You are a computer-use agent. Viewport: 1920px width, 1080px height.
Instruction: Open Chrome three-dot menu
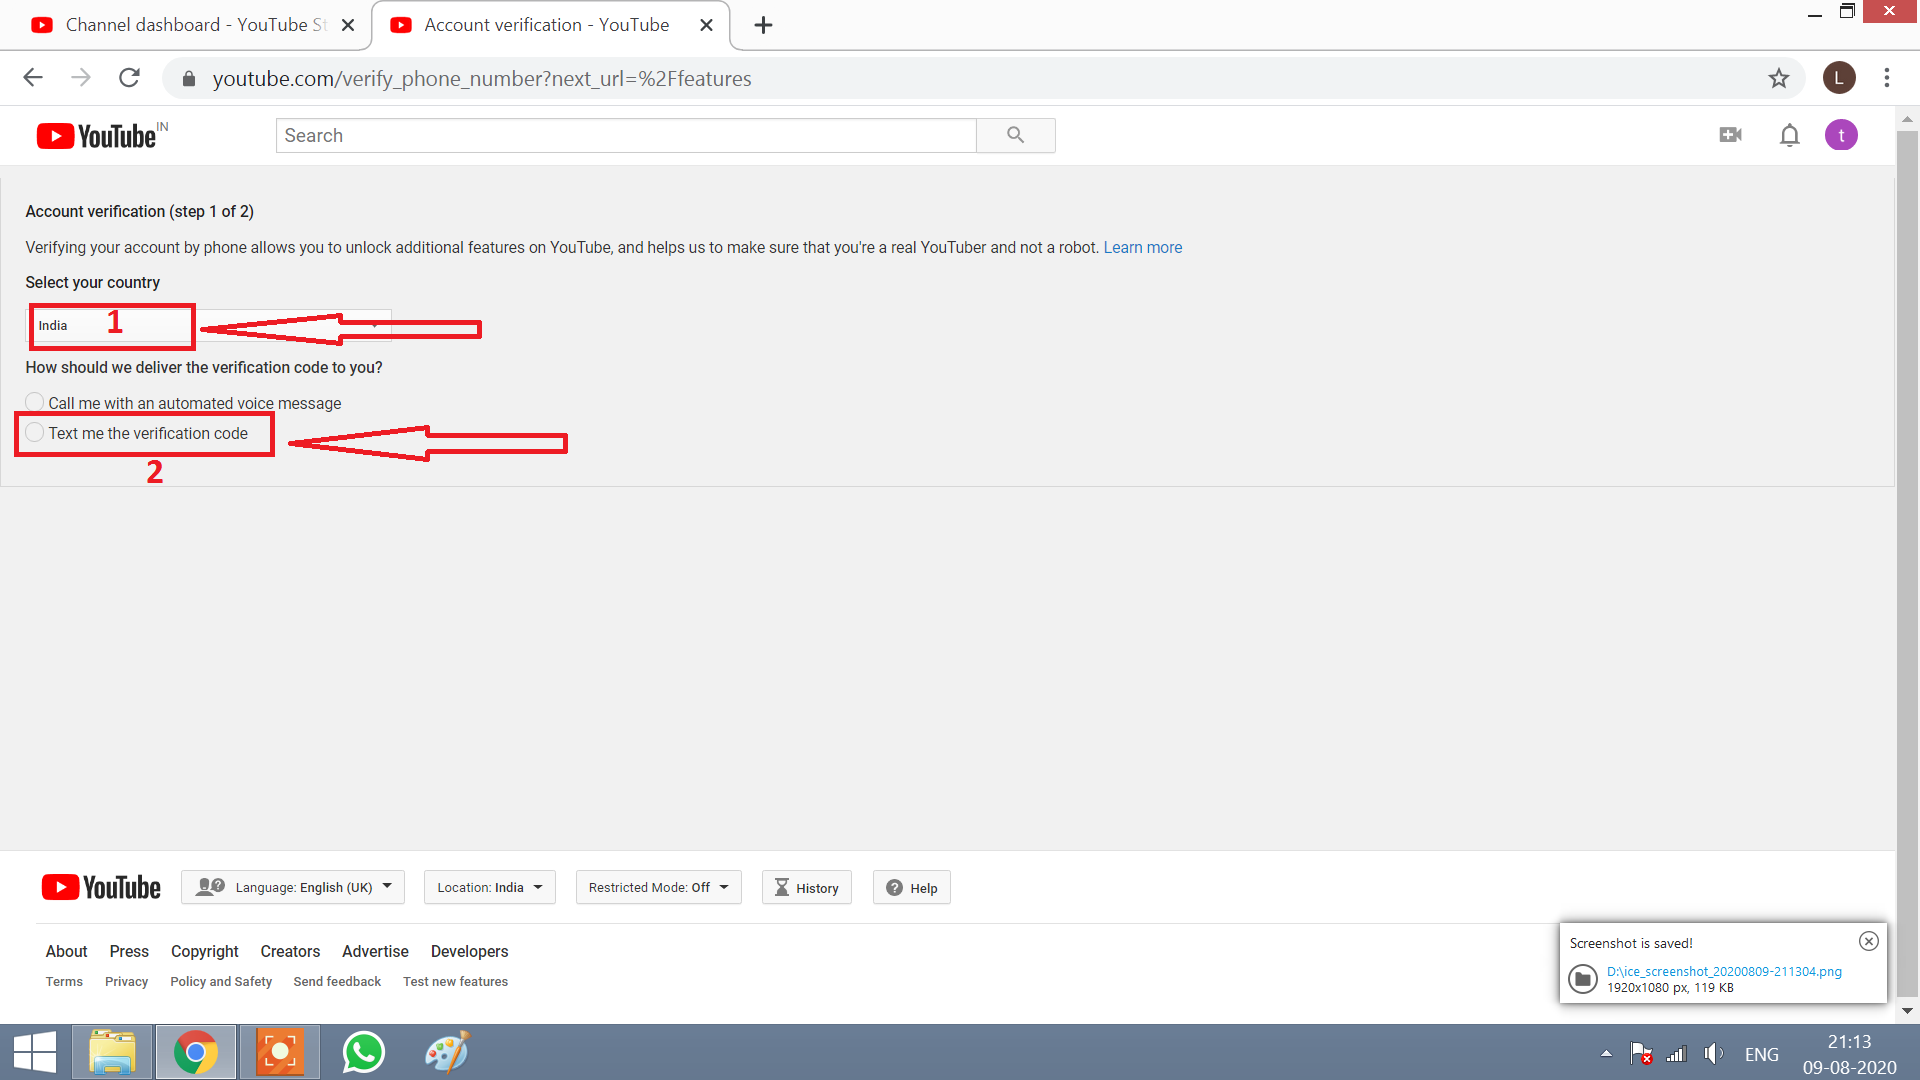pyautogui.click(x=1886, y=78)
